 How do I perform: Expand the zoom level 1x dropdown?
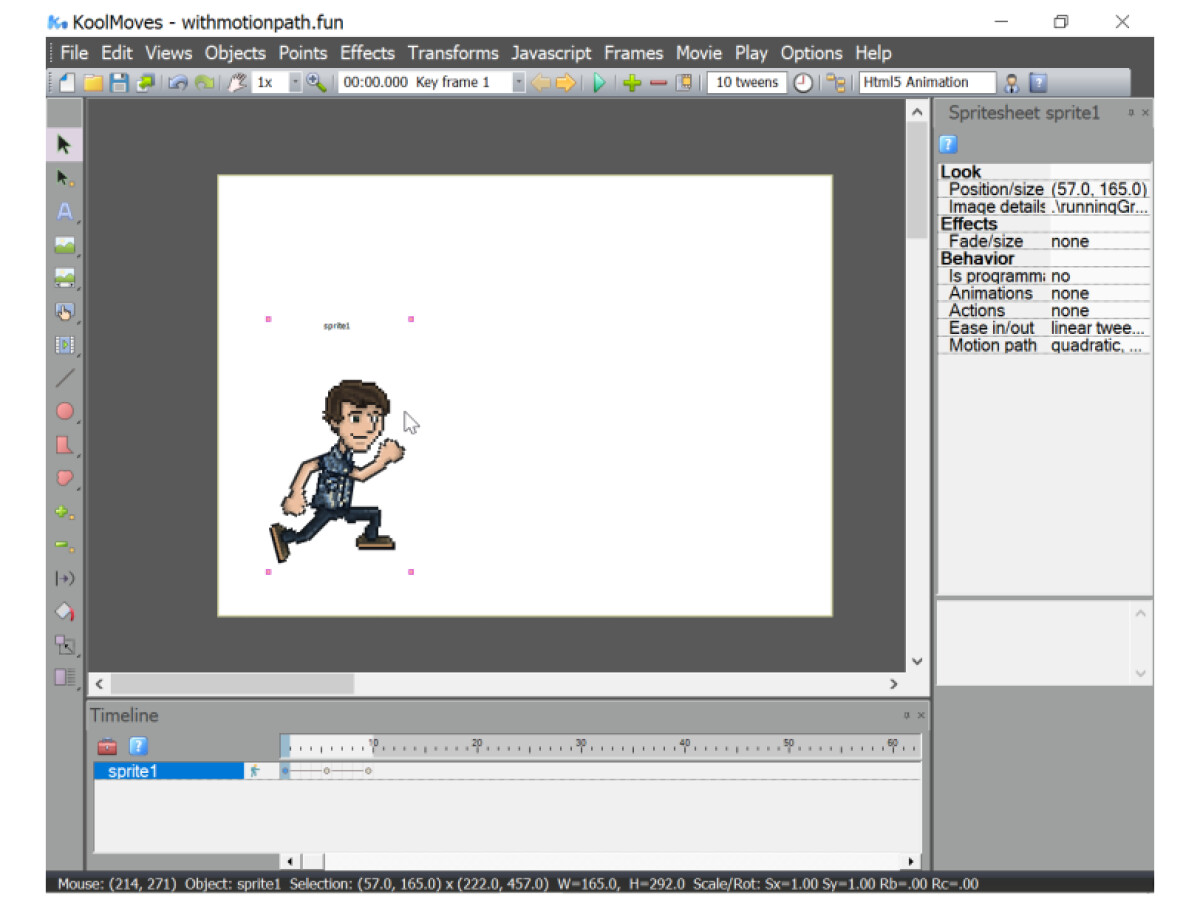click(x=295, y=83)
